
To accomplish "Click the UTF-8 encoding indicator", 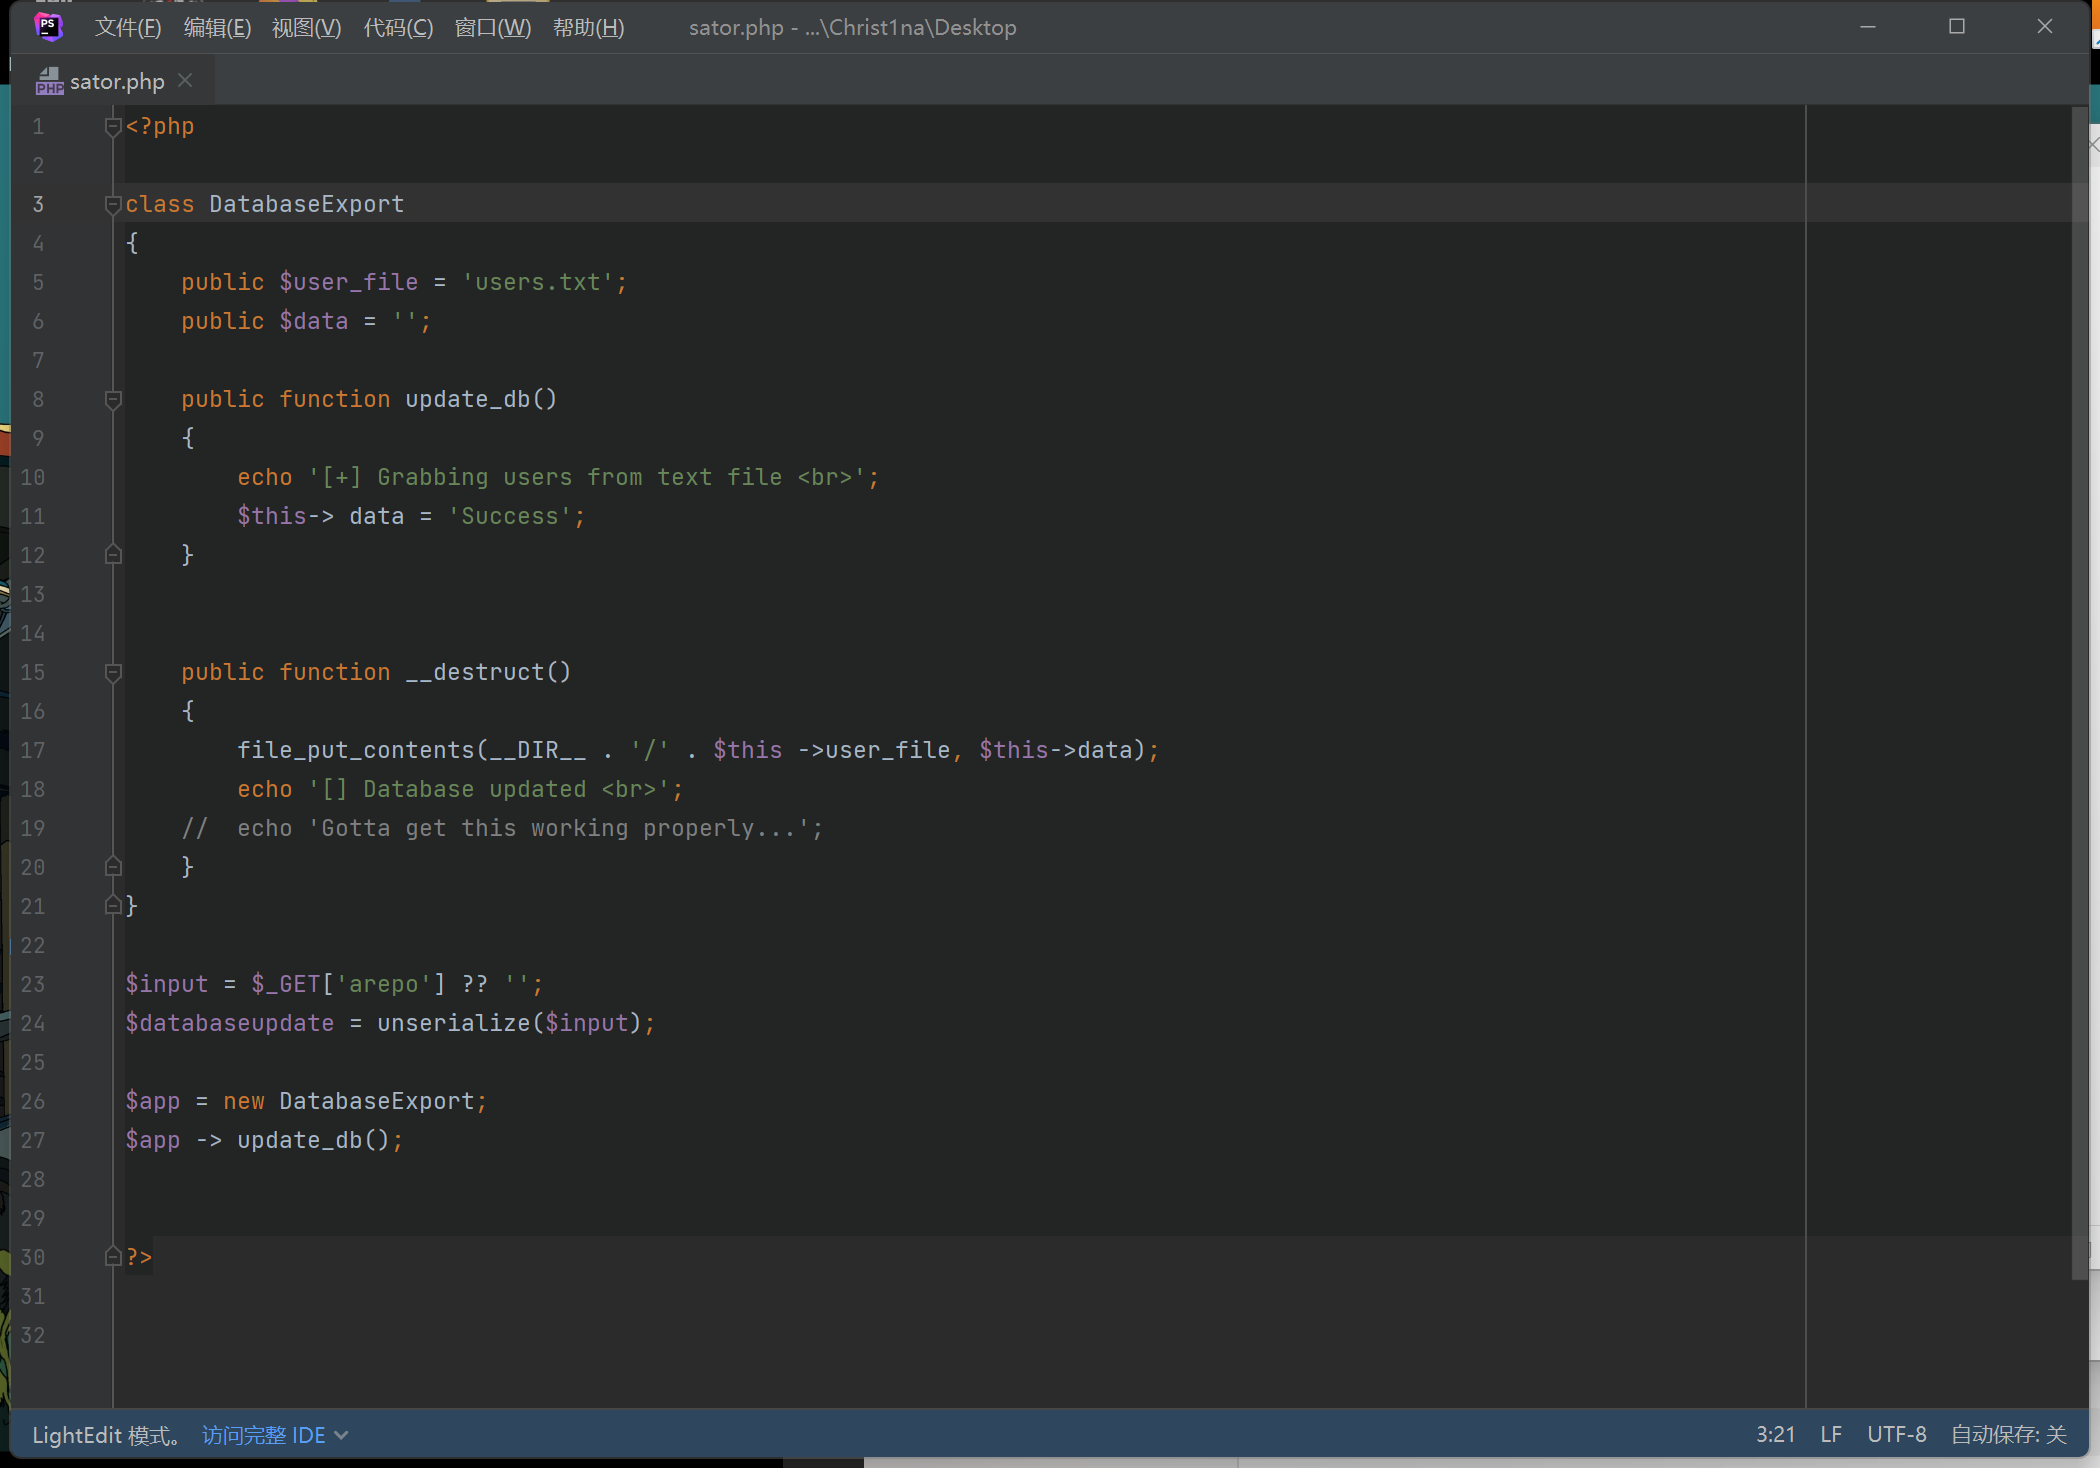I will point(1896,1435).
